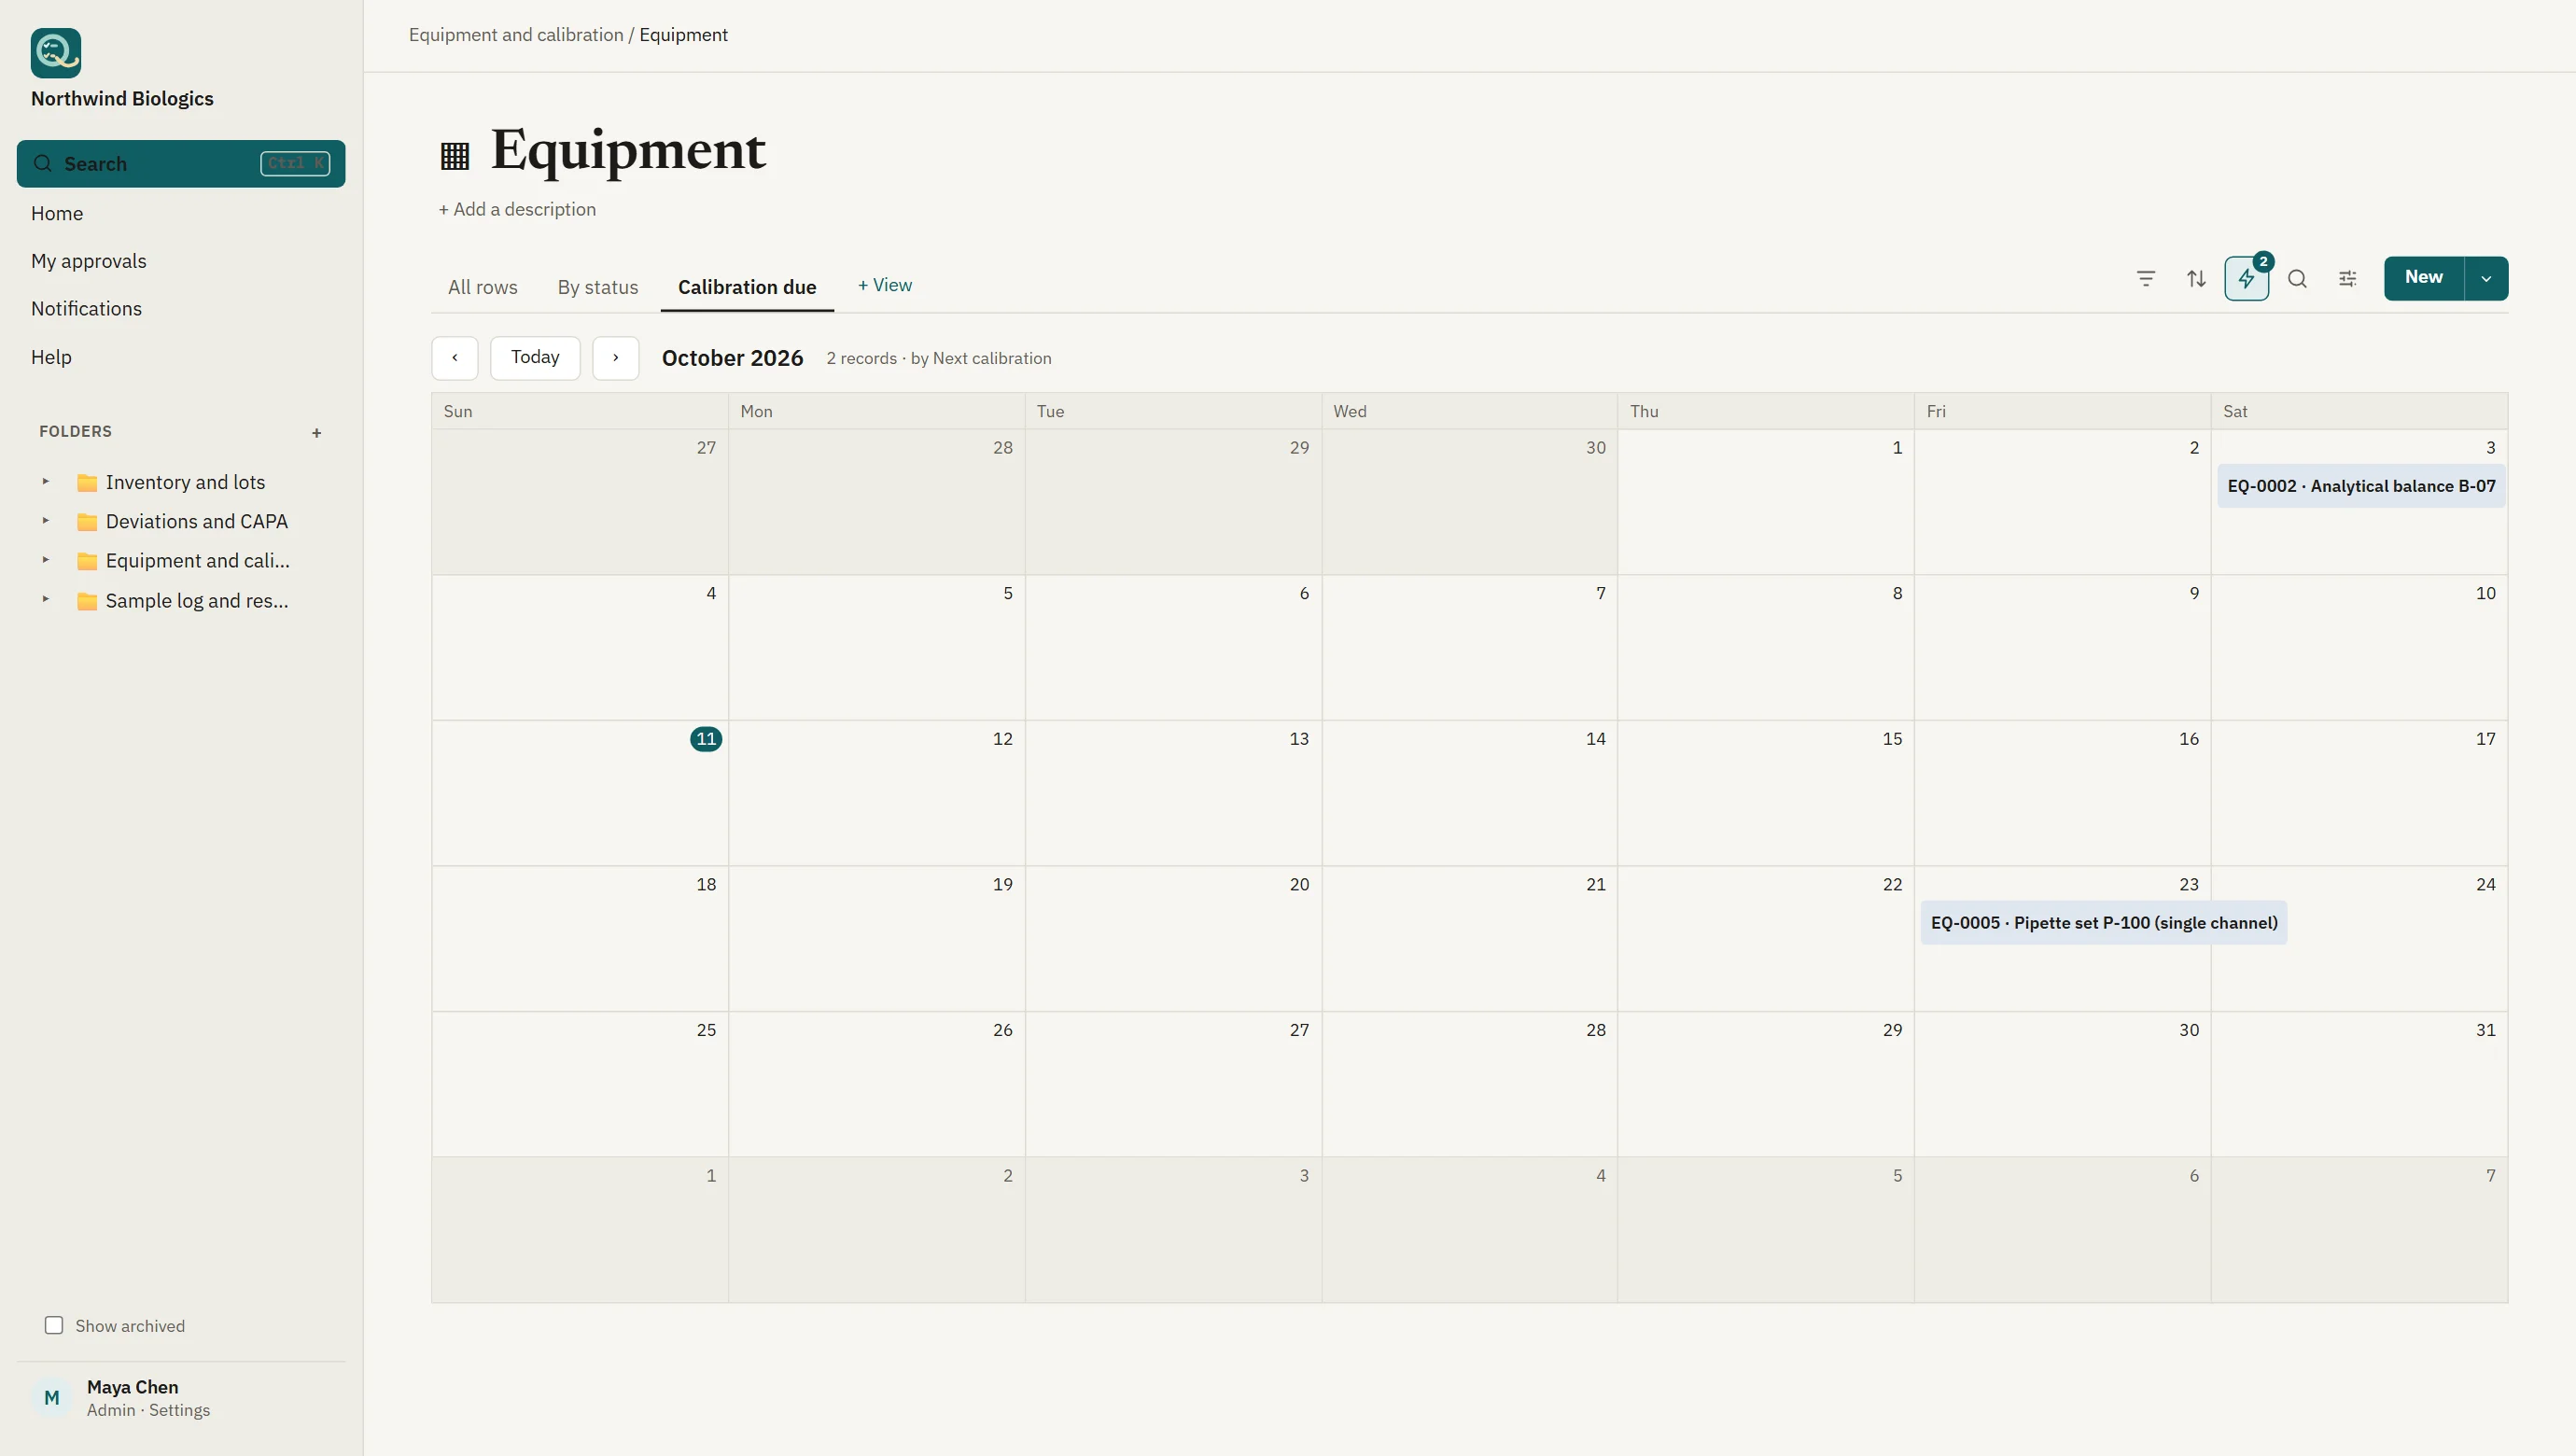Viewport: 2576px width, 1456px height.
Task: Open the Deviations and CAPA folder
Action: click(x=197, y=521)
